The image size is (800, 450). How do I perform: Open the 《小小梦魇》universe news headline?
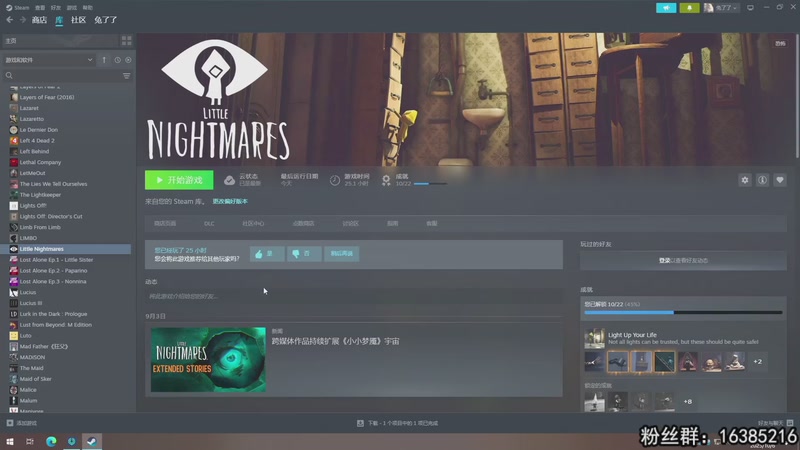click(335, 341)
